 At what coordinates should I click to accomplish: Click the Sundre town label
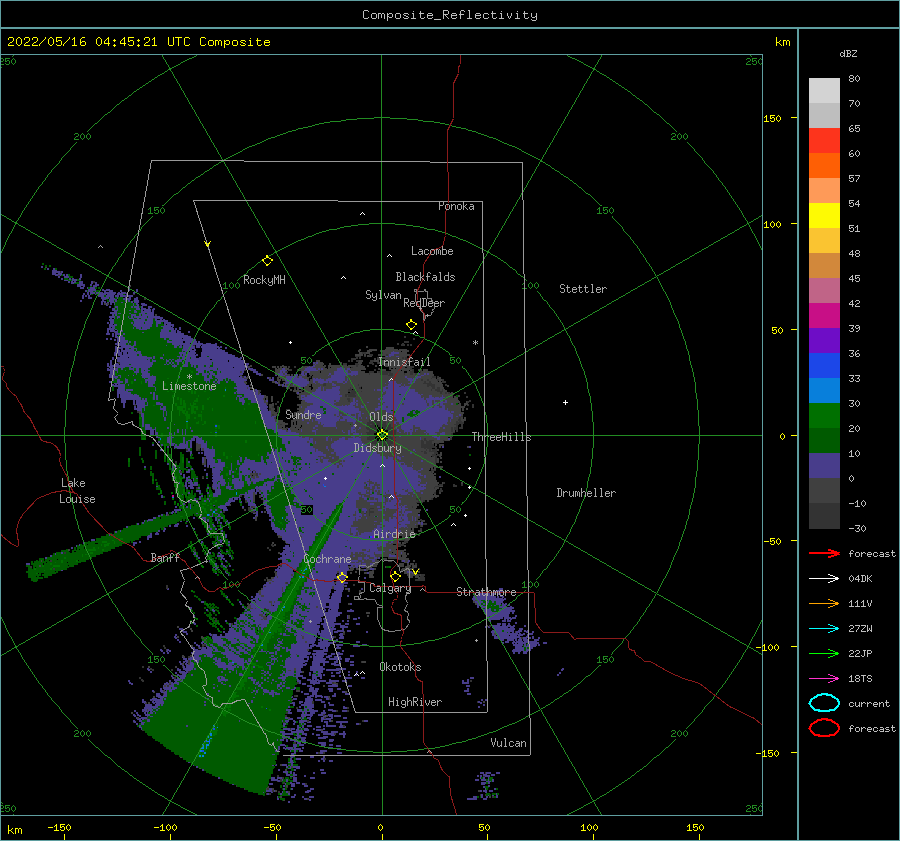(303, 414)
